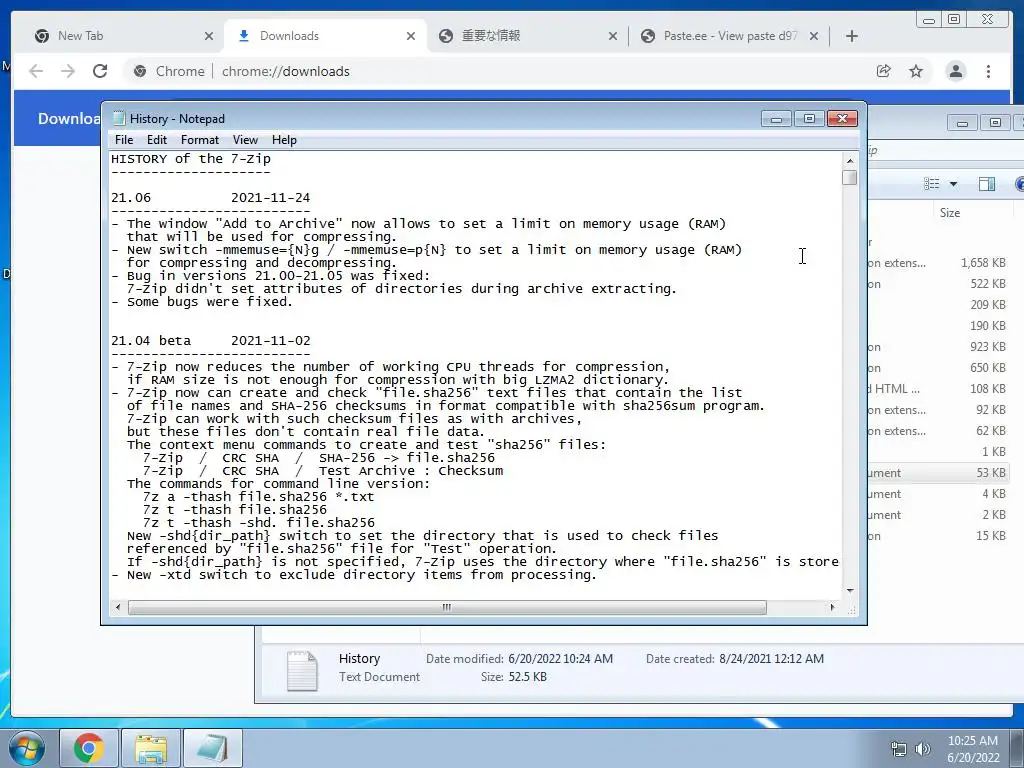Open Explorer view options dropdown arrow

(953, 184)
